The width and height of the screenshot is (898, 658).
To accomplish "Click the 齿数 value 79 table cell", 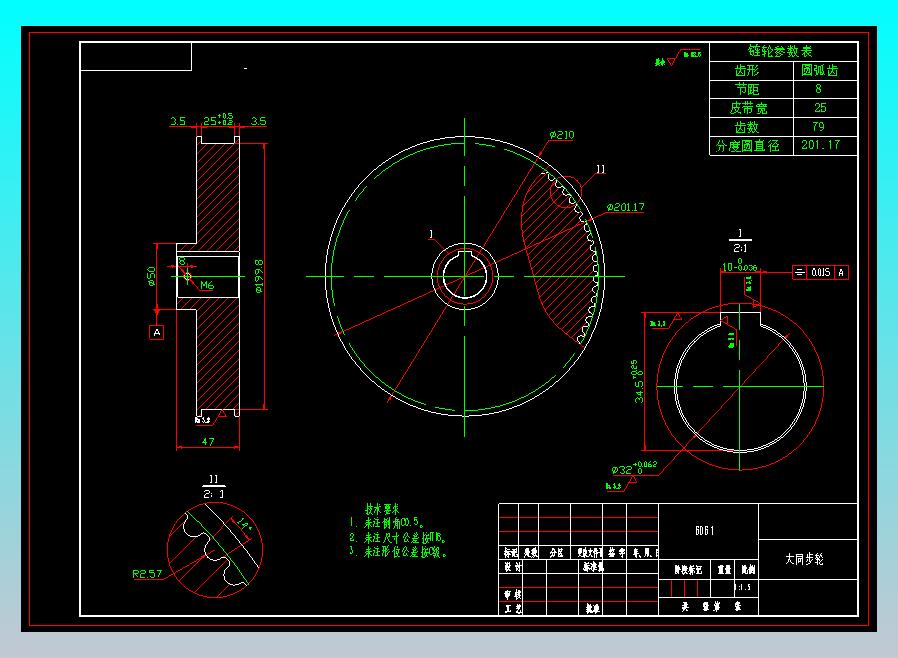I will [x=818, y=127].
